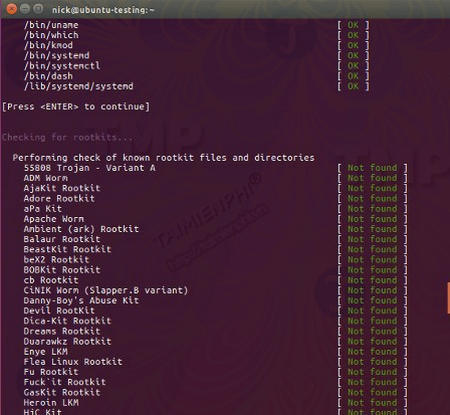Click the 'BeastKit Rootkit' entry
Image resolution: width=450 pixels, height=415 pixels.
pyautogui.click(x=67, y=249)
